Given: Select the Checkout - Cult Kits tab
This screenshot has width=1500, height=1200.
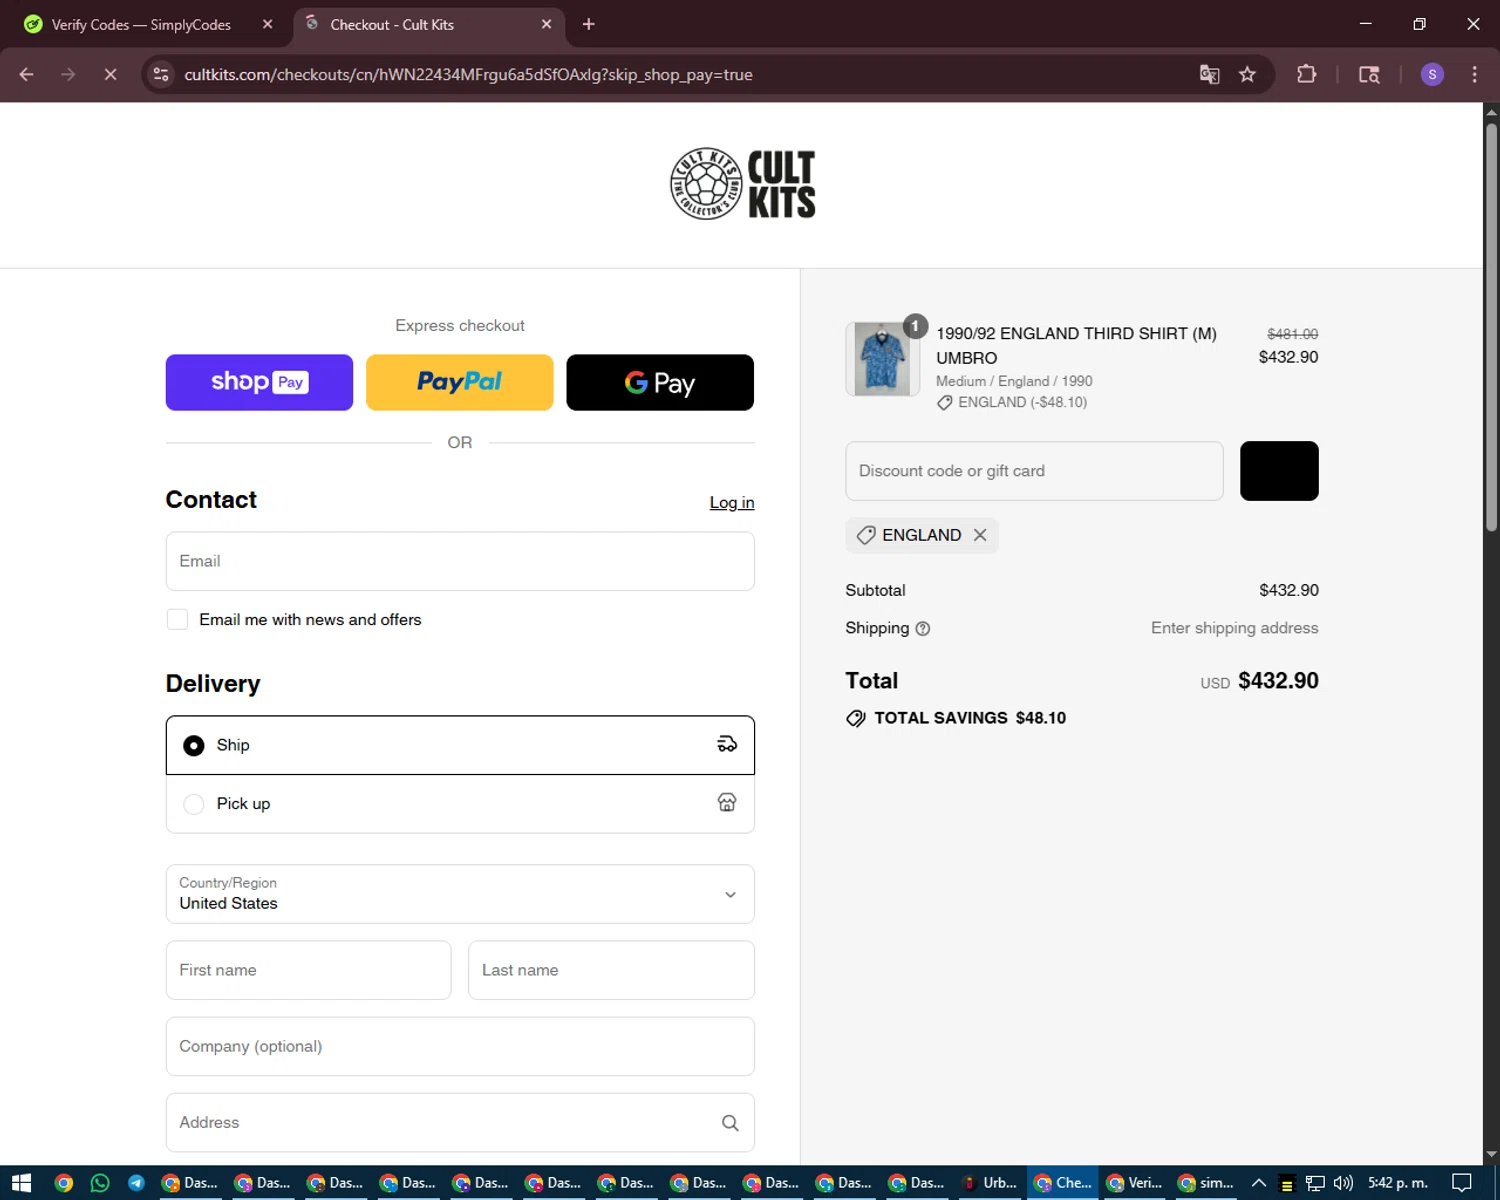Looking at the screenshot, I should pyautogui.click(x=430, y=24).
